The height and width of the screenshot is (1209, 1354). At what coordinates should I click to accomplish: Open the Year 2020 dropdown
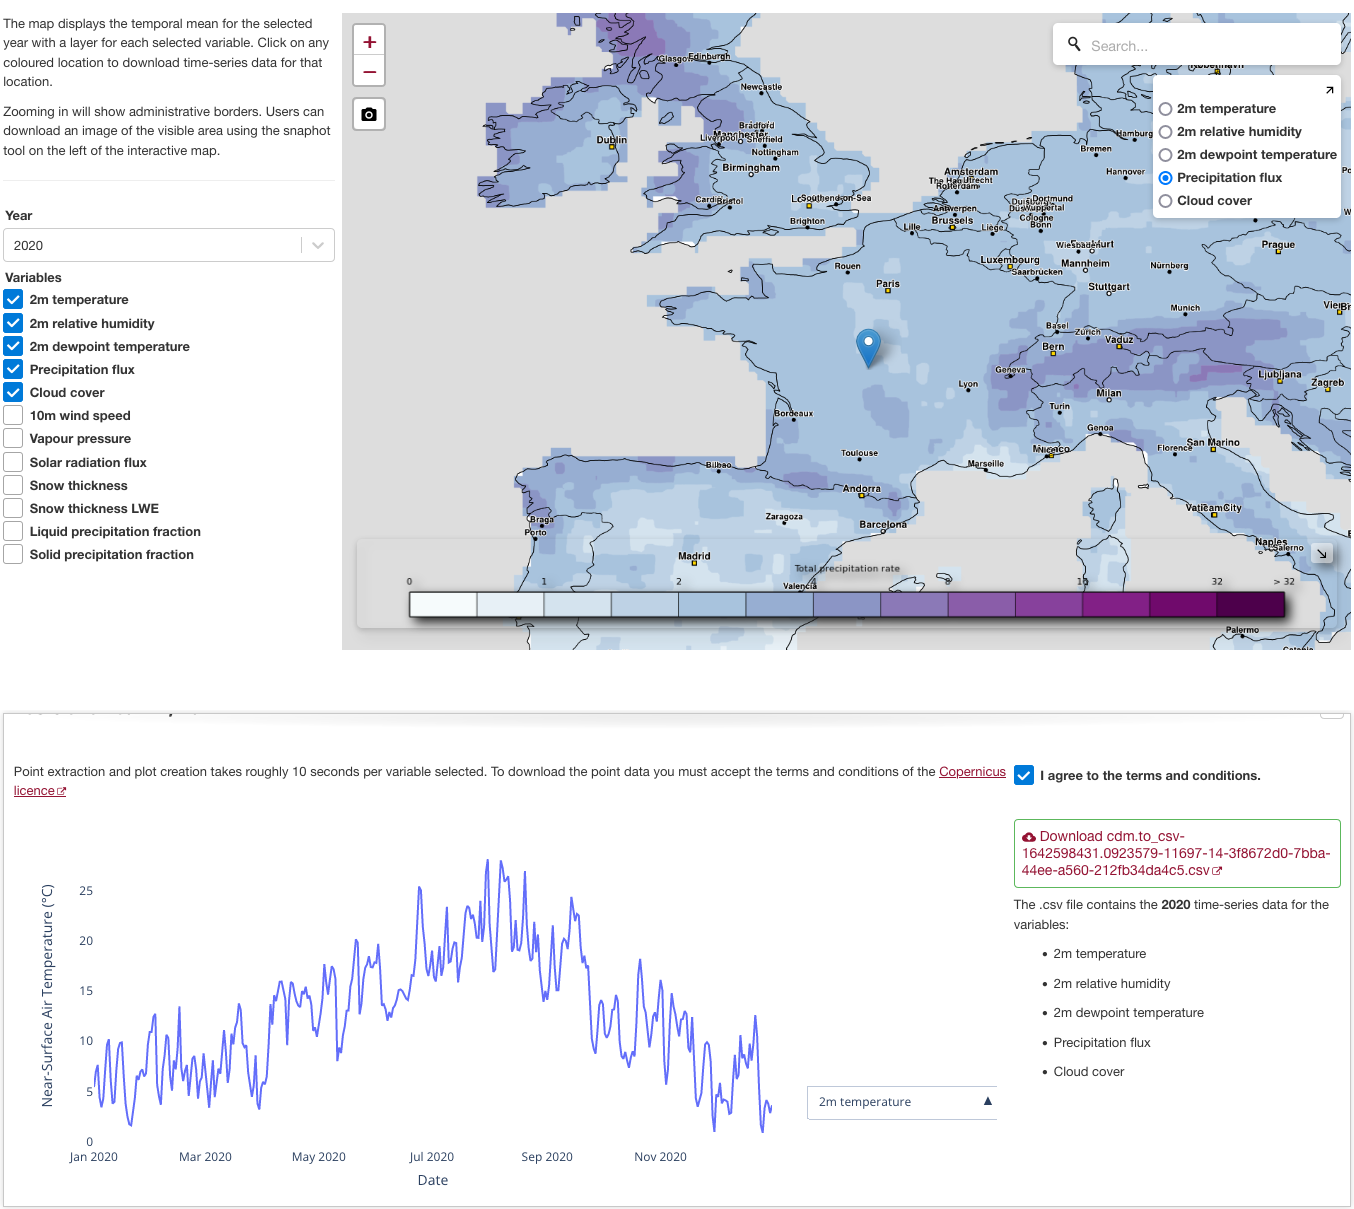tap(169, 245)
